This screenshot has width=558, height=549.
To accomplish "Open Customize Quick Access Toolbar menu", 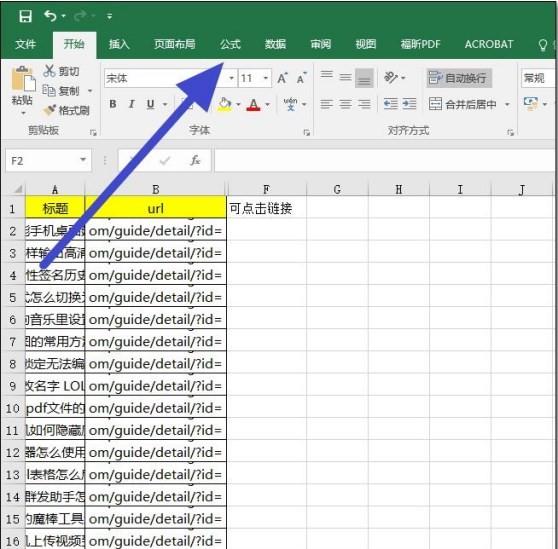I will coord(110,16).
